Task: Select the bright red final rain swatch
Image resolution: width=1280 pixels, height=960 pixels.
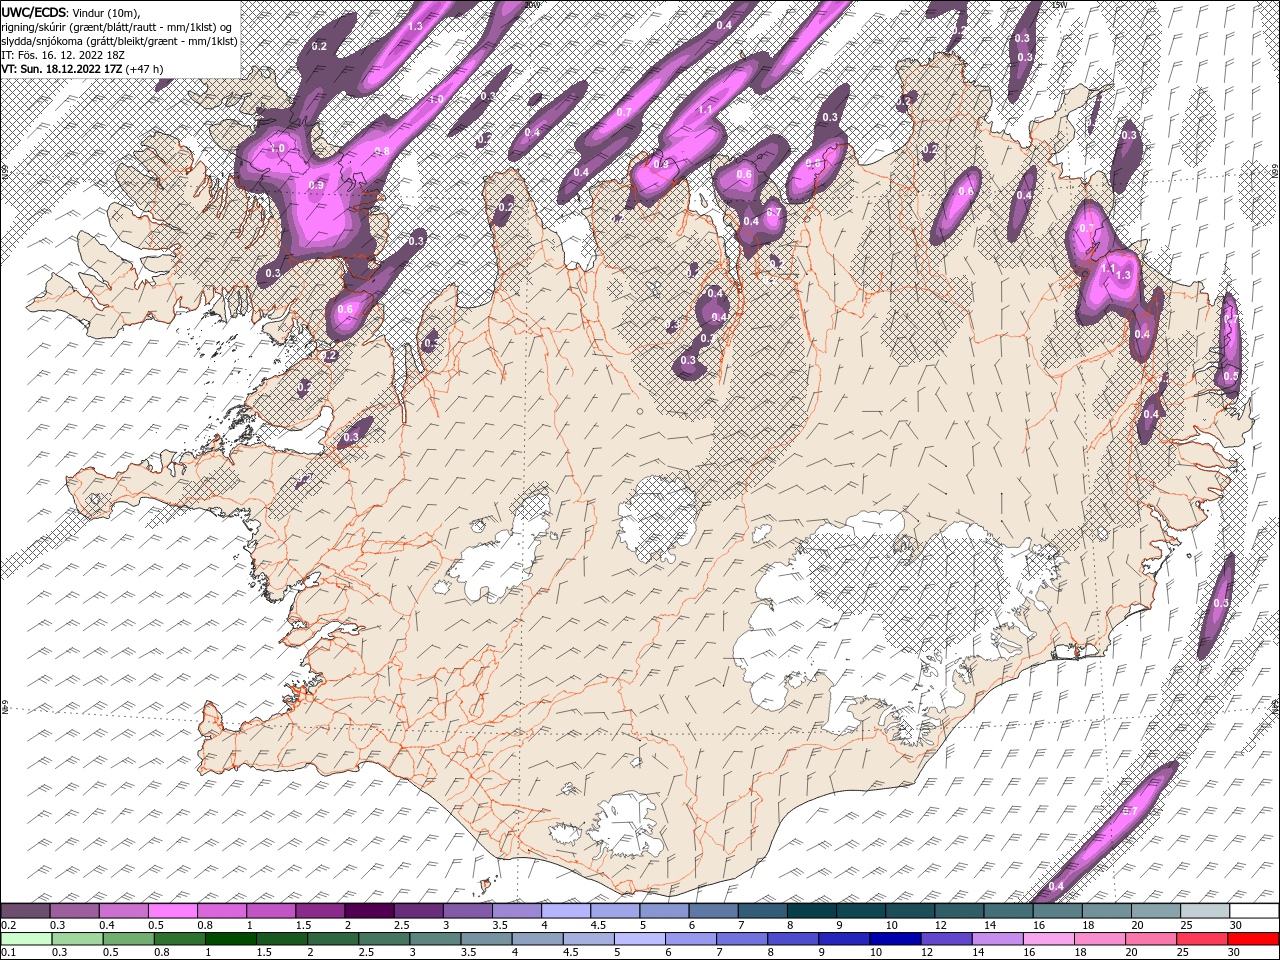Action: (x=1255, y=938)
